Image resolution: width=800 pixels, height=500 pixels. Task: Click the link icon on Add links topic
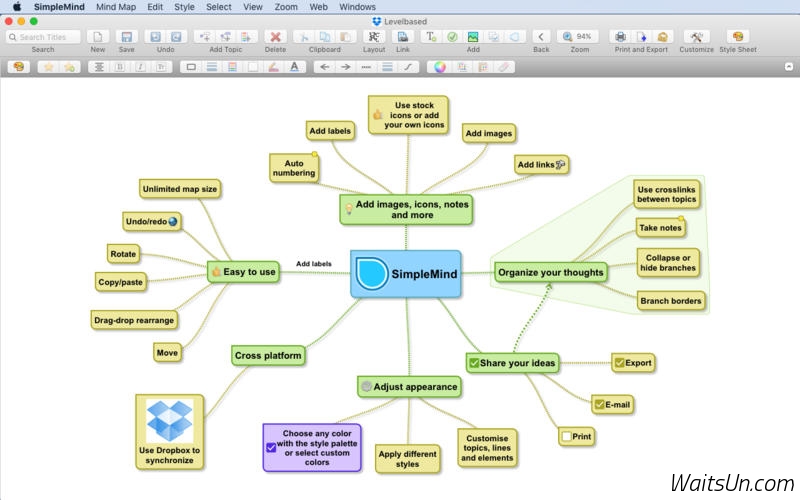pyautogui.click(x=560, y=164)
